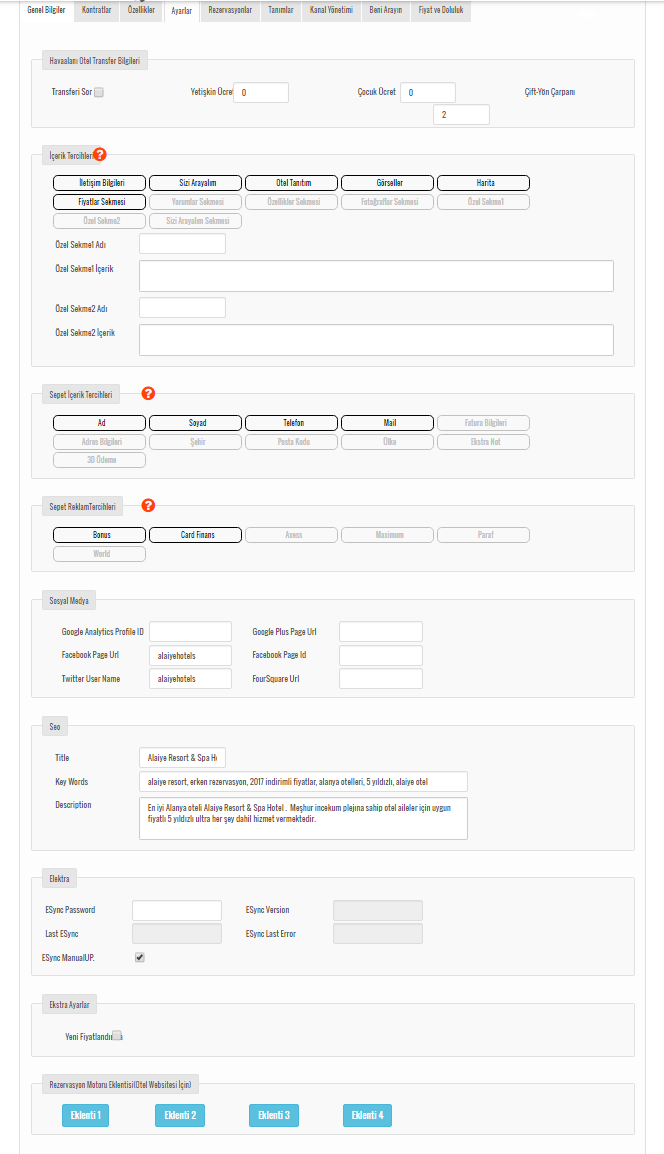Click the Seo Title field
Viewport: 664px width, 1154px height.
(183, 757)
